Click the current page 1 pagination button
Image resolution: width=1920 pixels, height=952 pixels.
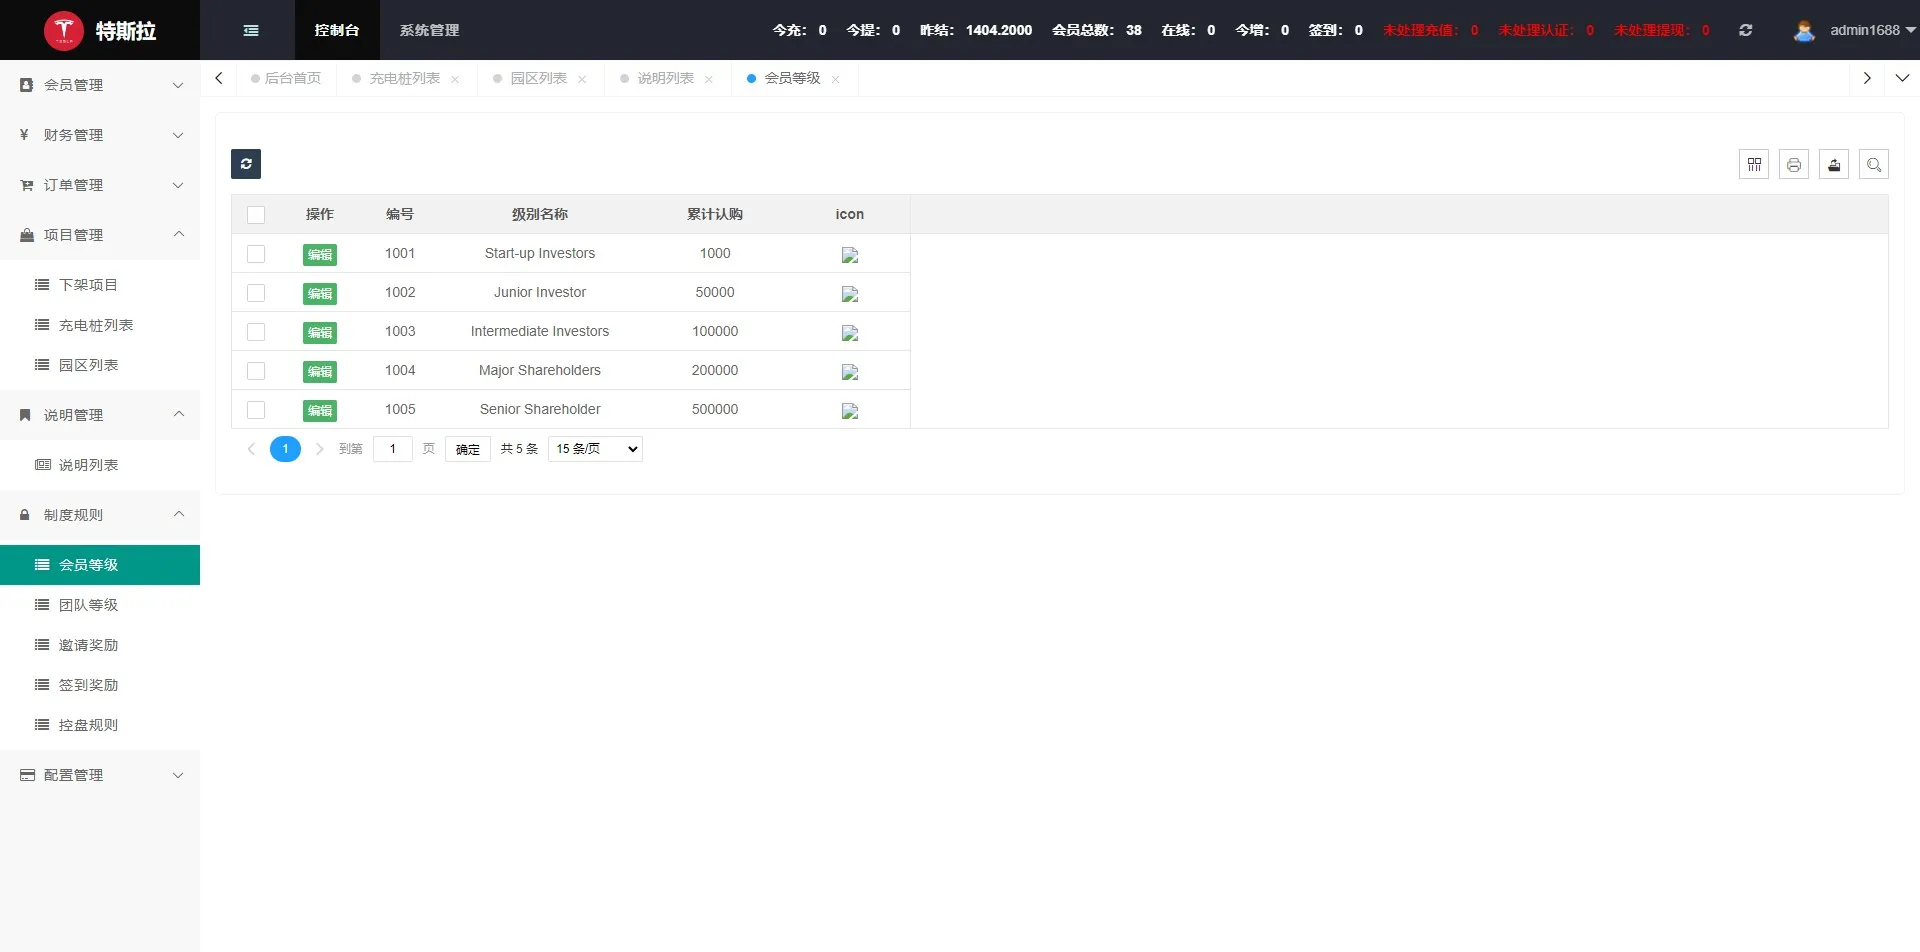[285, 449]
